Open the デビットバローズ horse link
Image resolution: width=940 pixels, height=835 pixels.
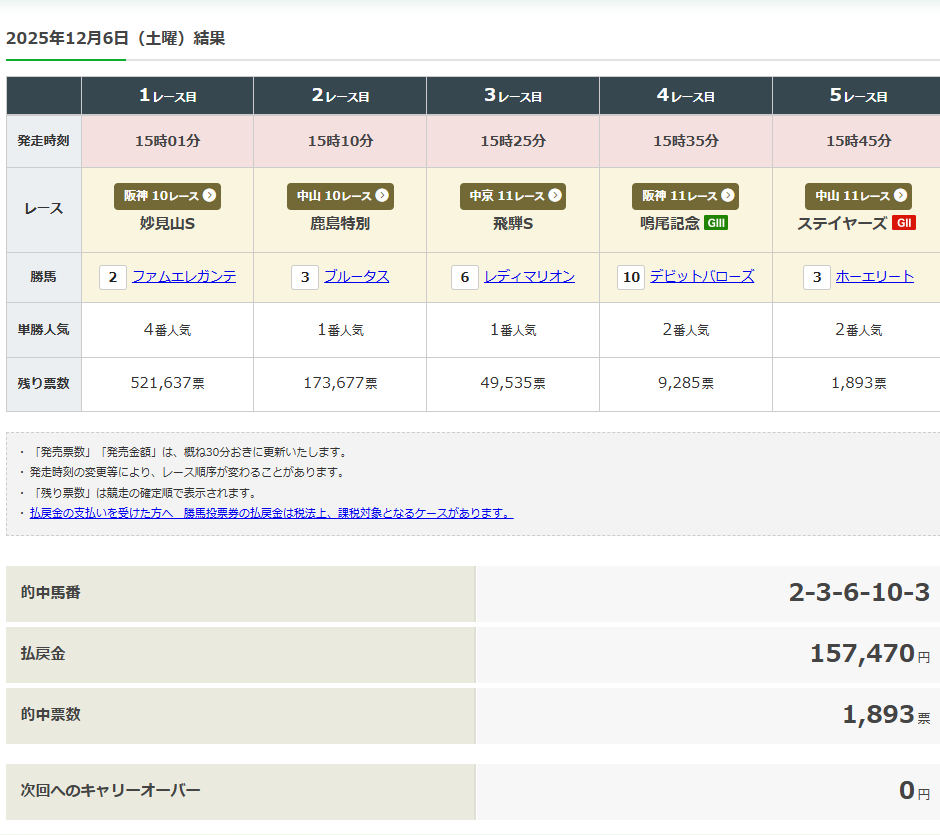pyautogui.click(x=702, y=277)
